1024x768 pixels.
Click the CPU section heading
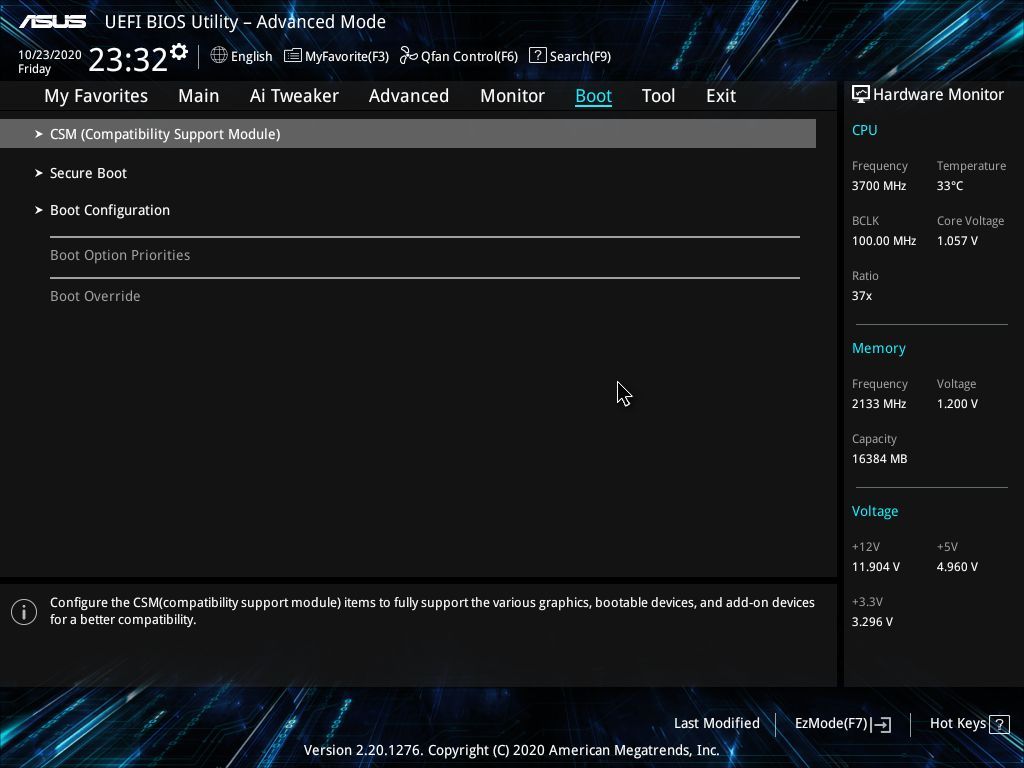point(864,130)
